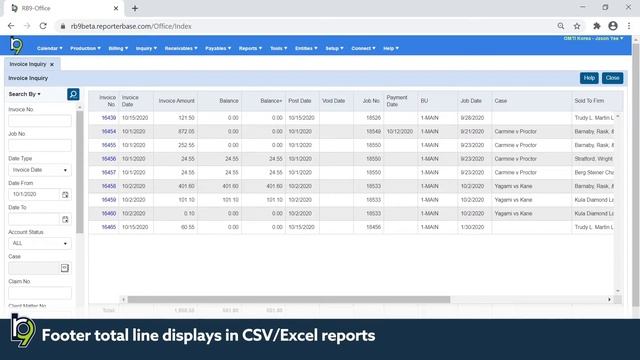Viewport: 640px width, 360px height.
Task: Click the browser zoom magnifier icon in address bar
Action: point(561,26)
